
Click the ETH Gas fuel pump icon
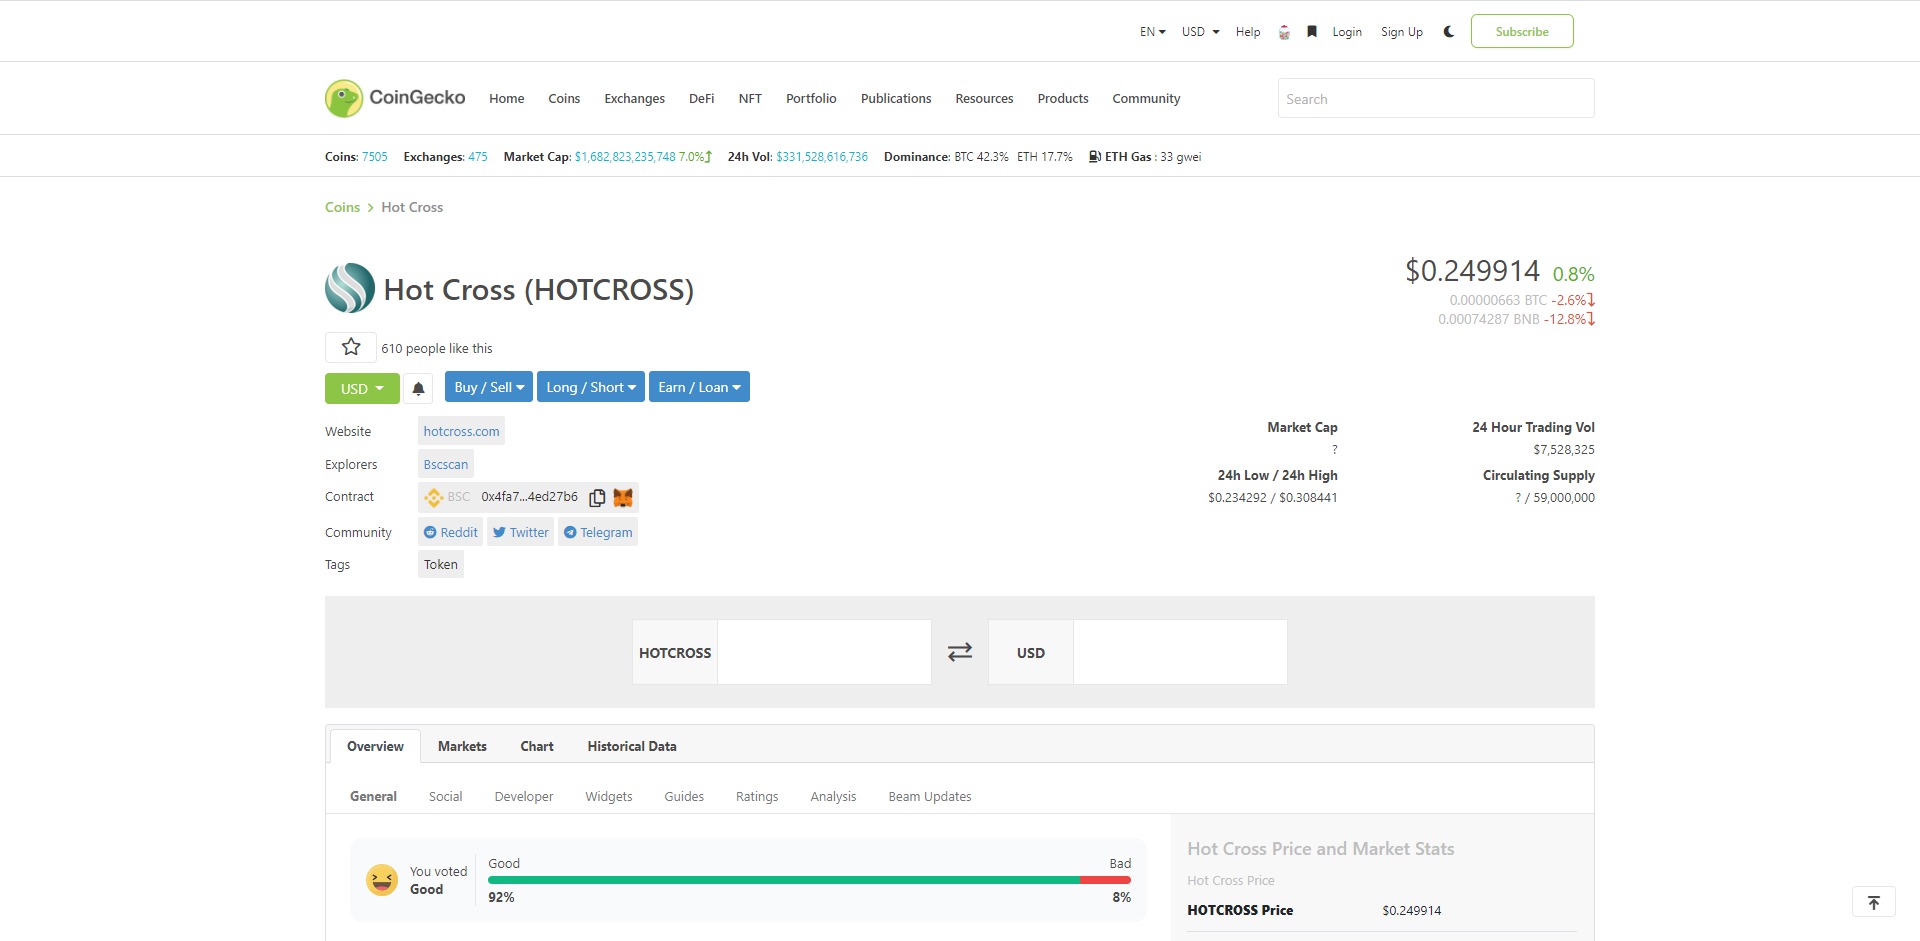(x=1092, y=156)
